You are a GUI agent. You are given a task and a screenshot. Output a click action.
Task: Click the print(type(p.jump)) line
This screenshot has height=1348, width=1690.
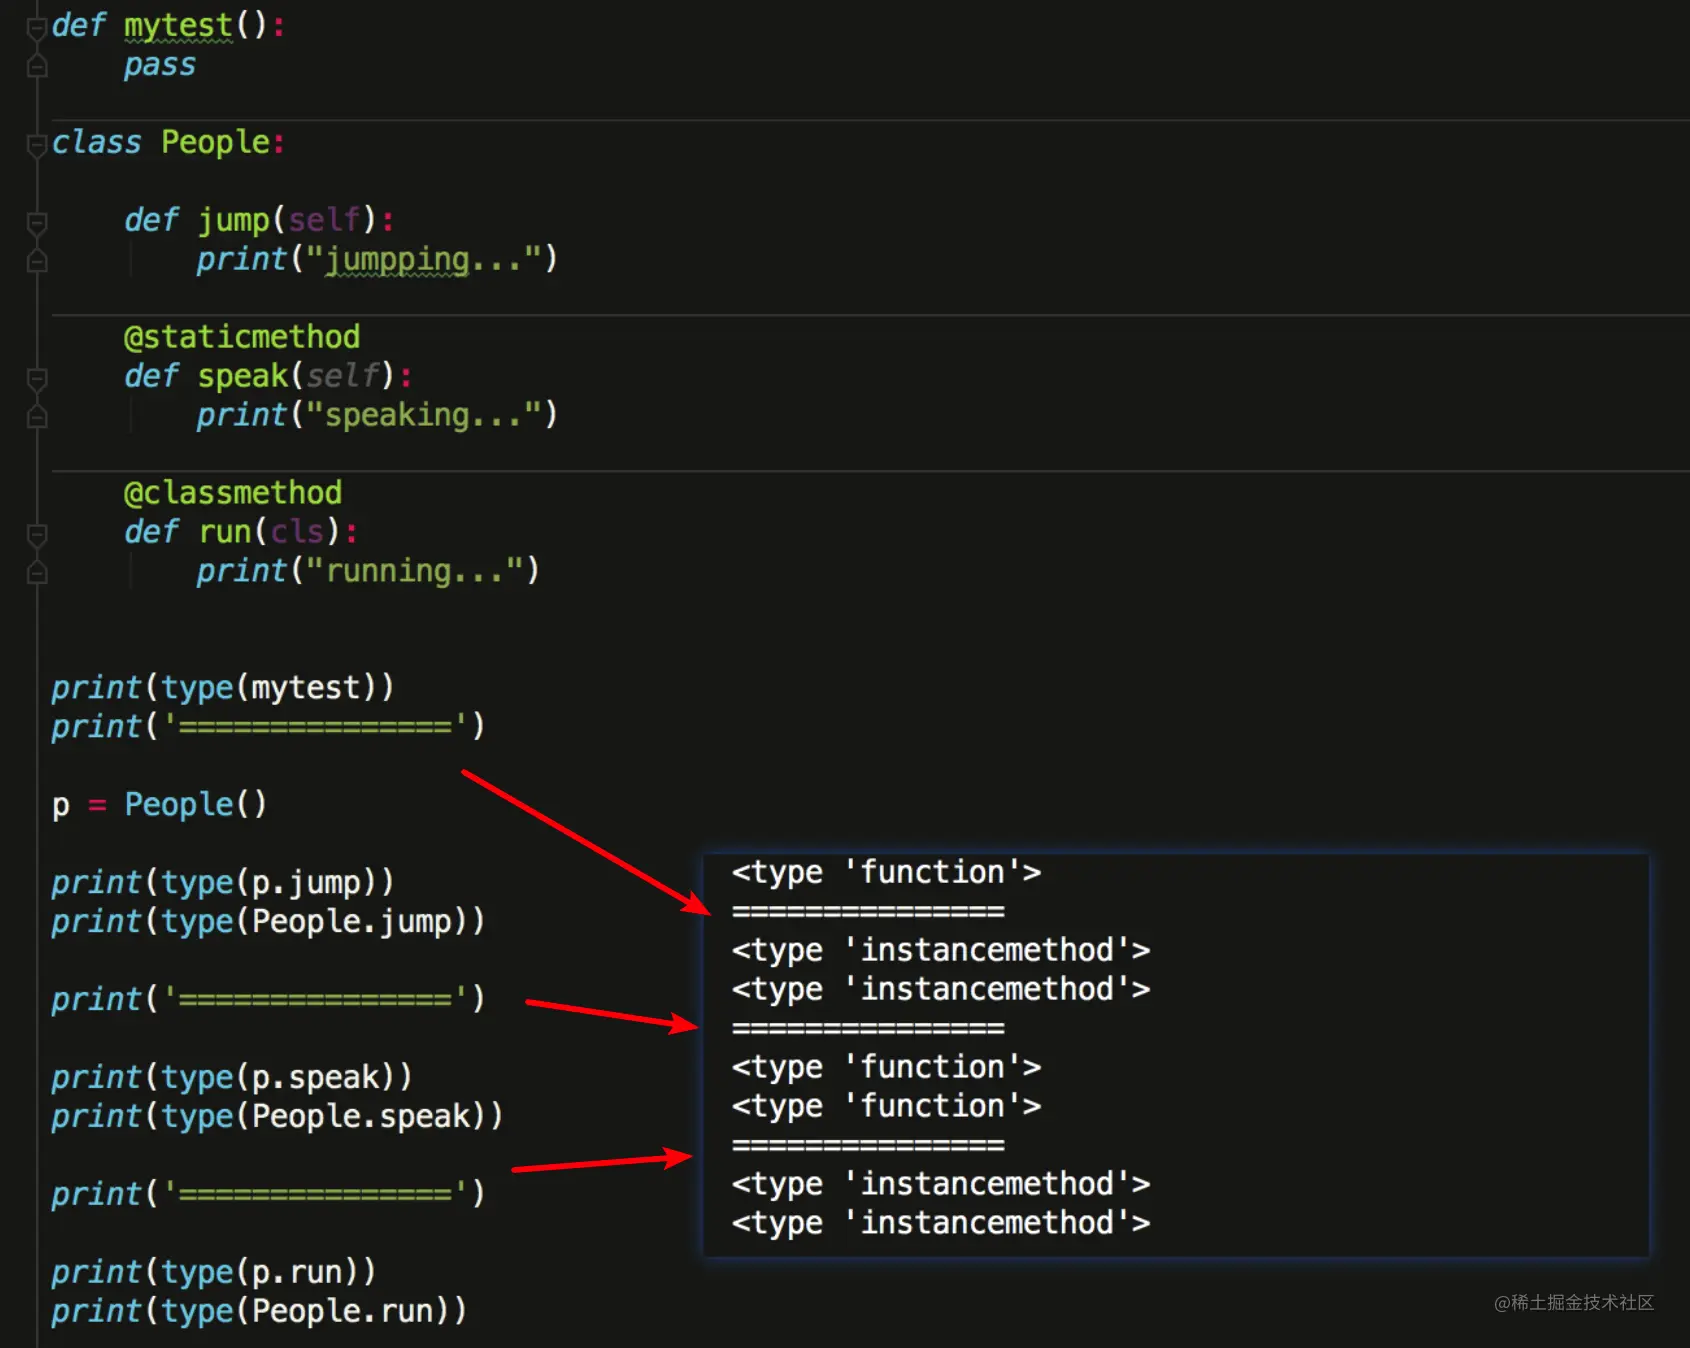[223, 882]
